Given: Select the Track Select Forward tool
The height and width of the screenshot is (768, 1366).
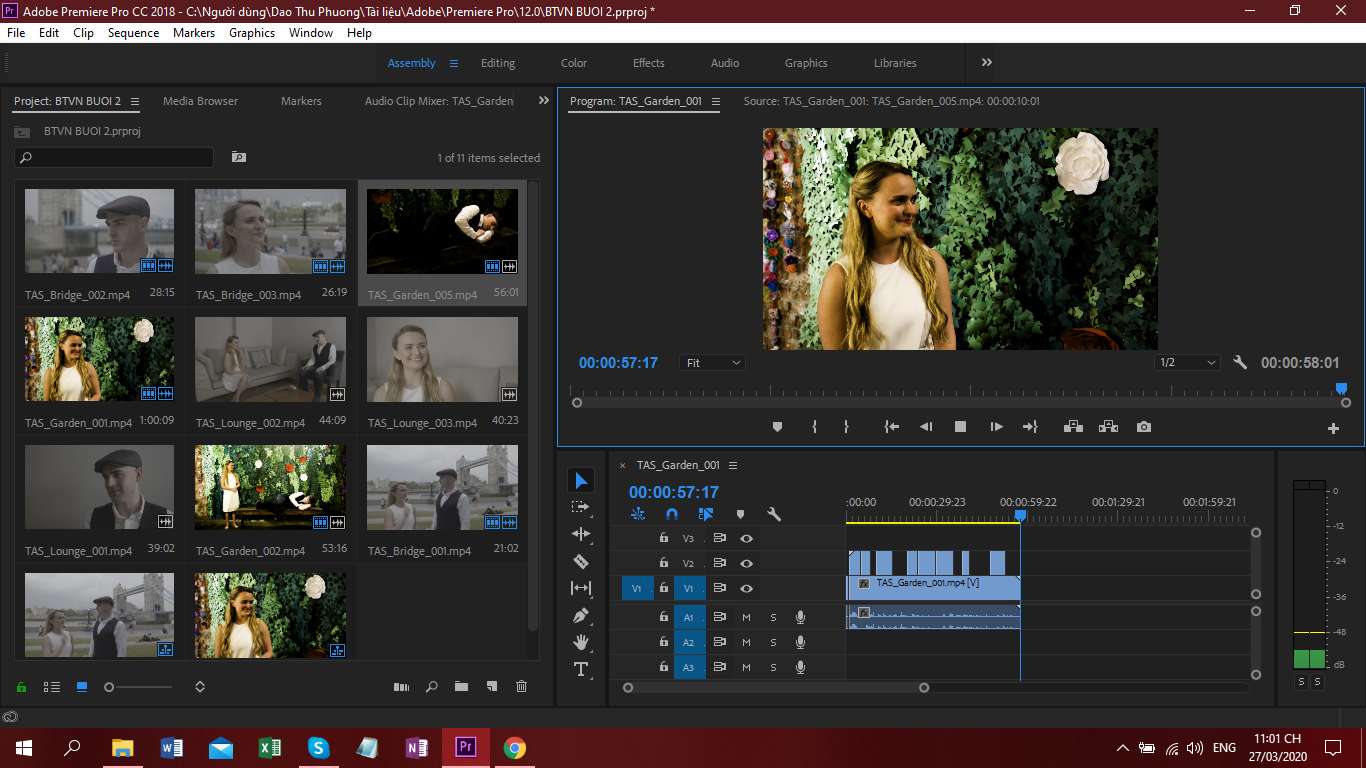Looking at the screenshot, I should pyautogui.click(x=581, y=508).
